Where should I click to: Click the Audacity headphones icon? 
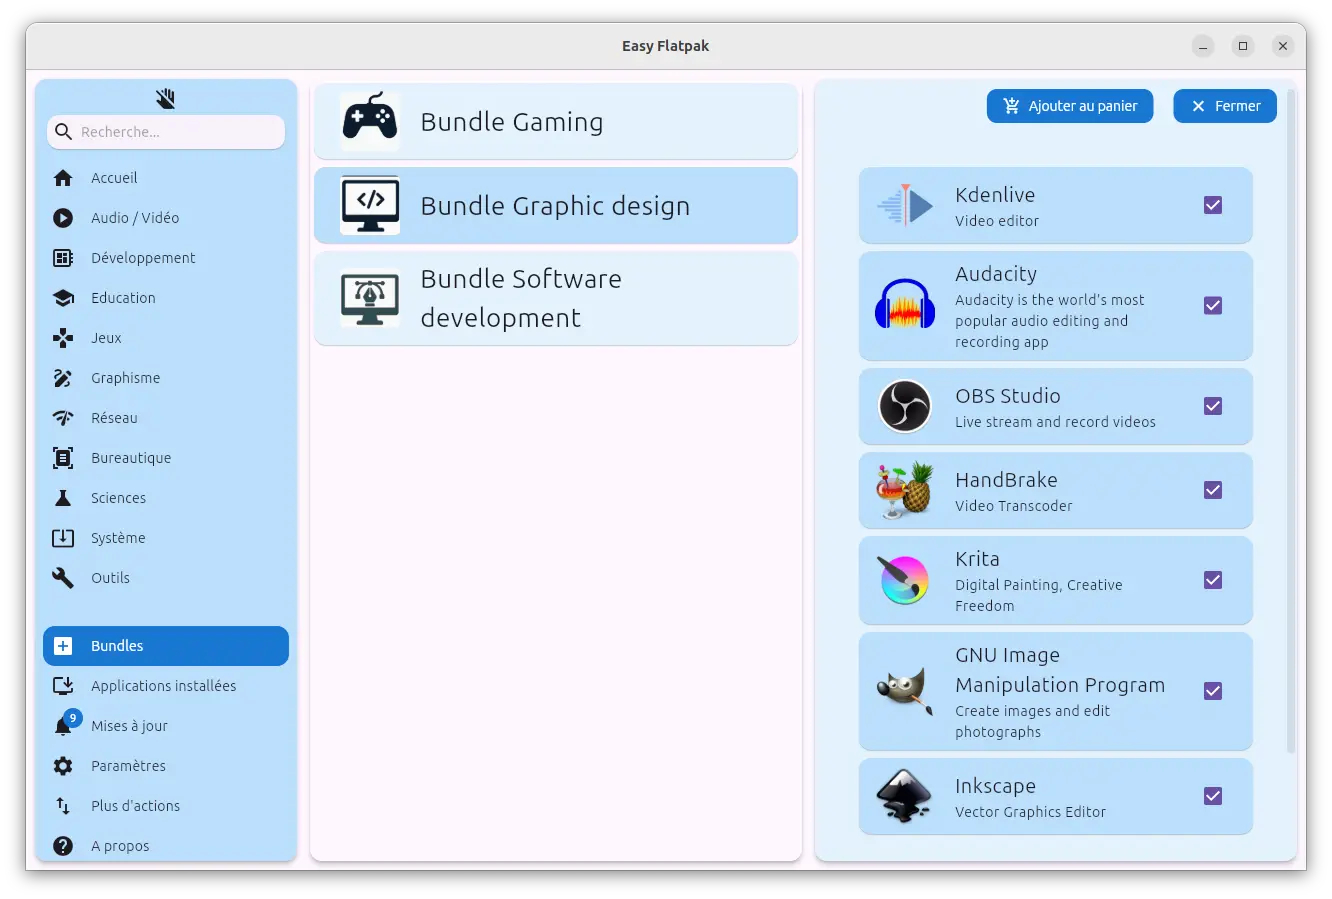click(905, 306)
